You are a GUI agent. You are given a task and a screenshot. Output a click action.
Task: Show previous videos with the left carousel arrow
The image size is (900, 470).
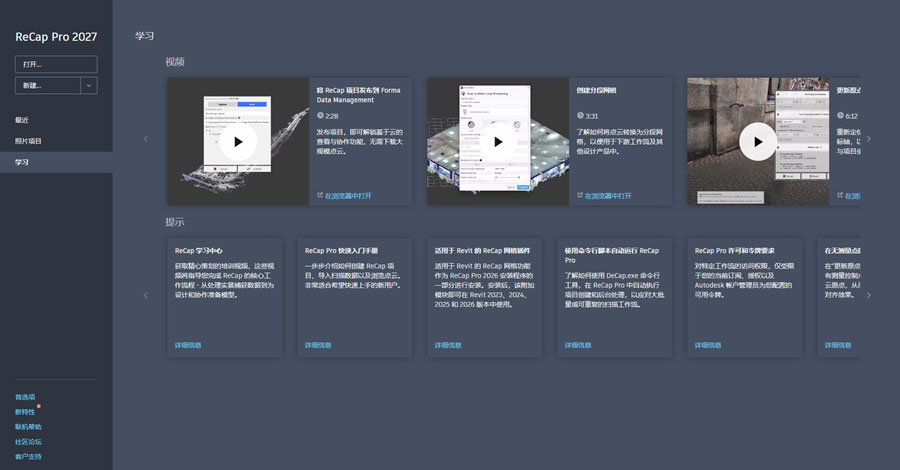click(145, 139)
